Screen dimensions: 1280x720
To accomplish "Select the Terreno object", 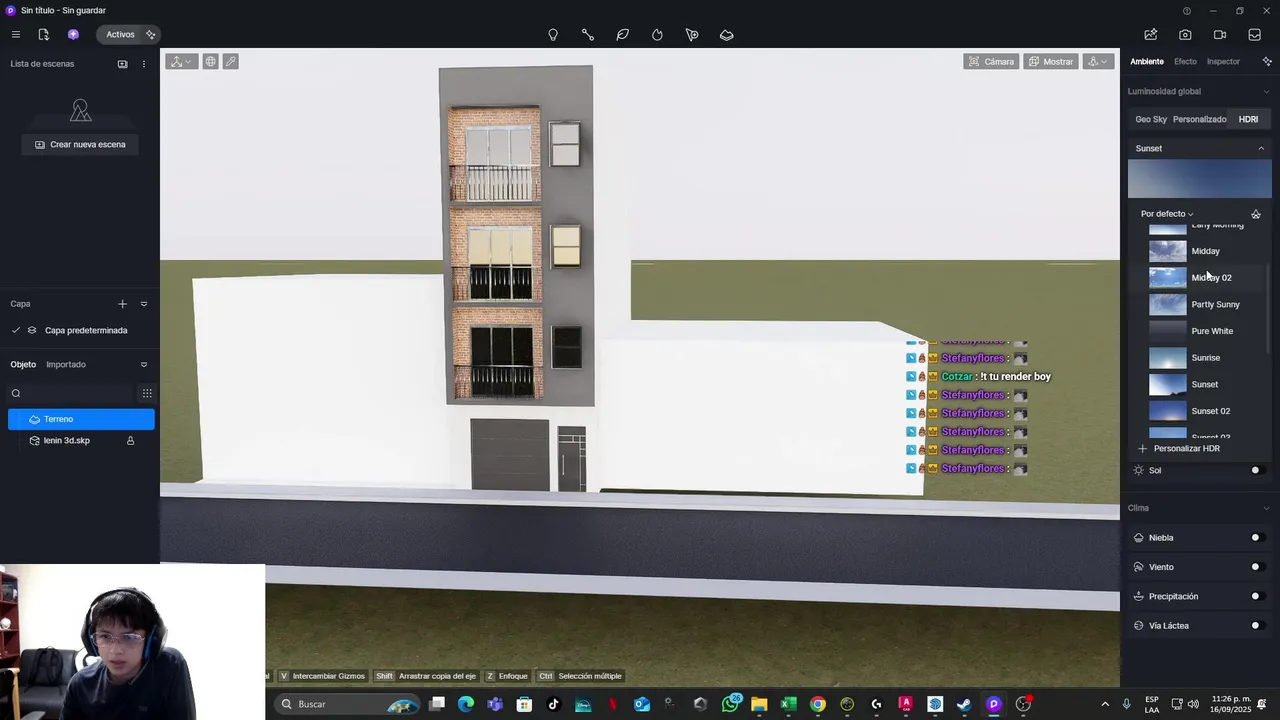I will [81, 419].
